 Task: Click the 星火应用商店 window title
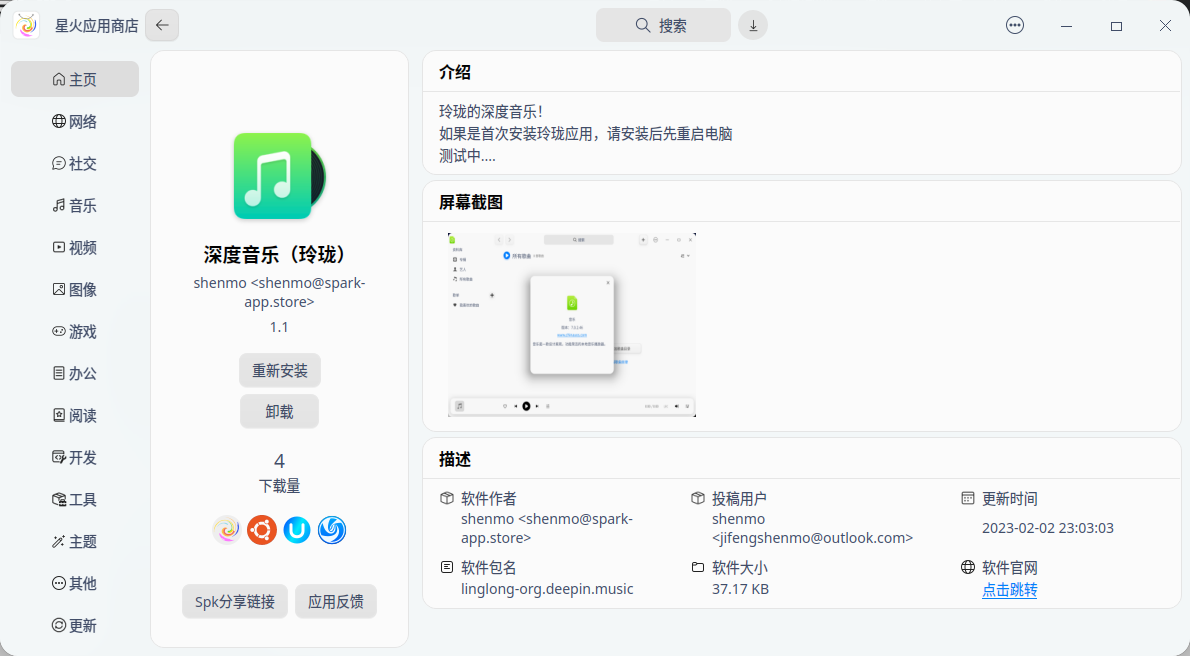pos(96,26)
